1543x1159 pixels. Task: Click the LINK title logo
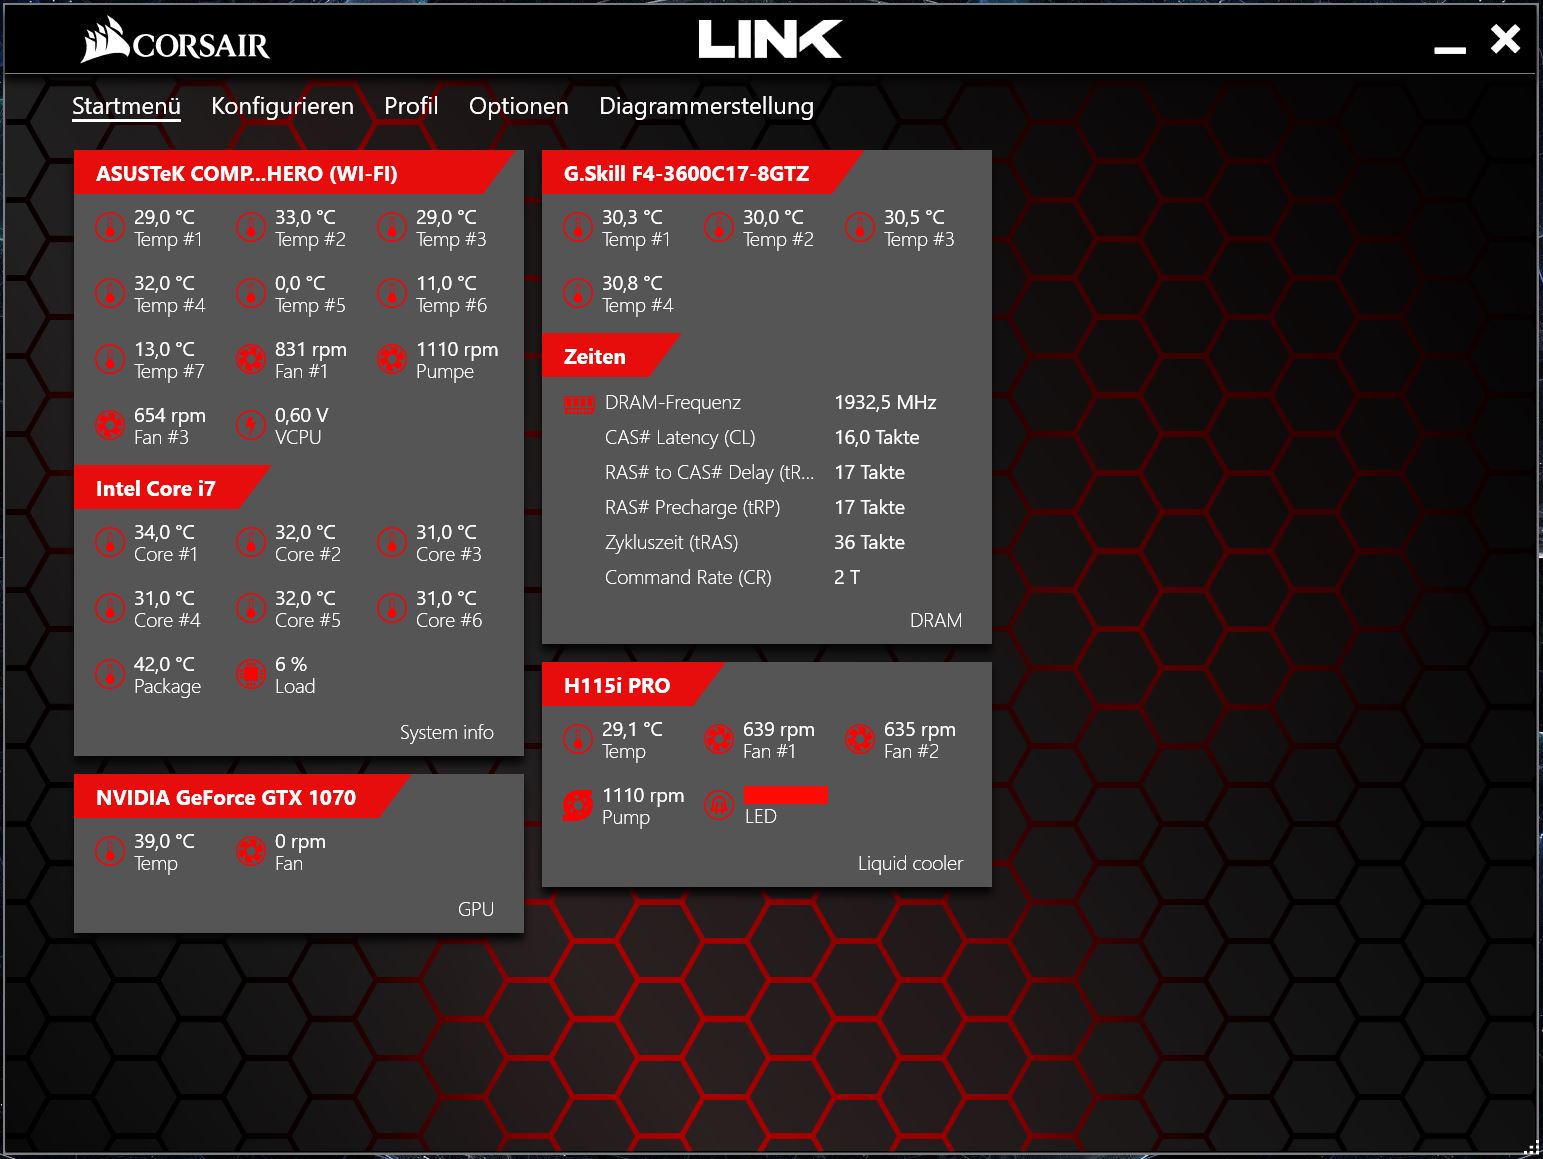click(770, 39)
